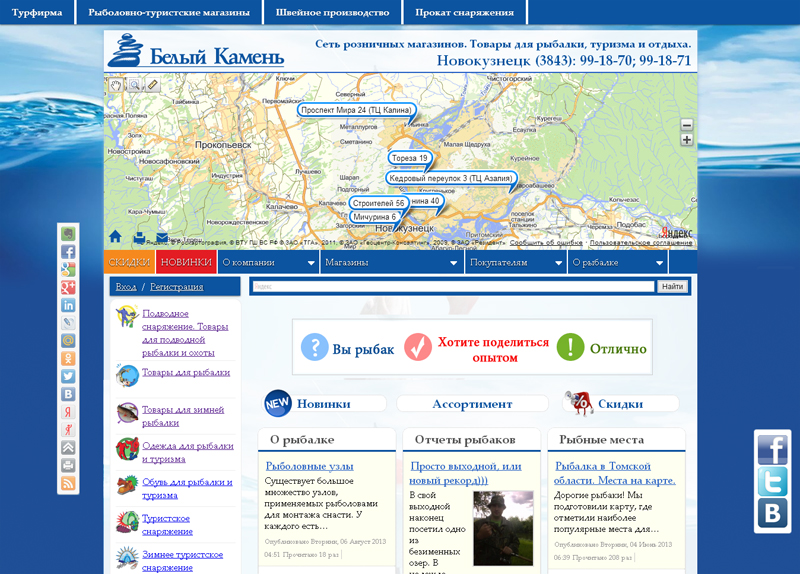Open Туристское снаряжение category link
Screen dimensions: 800x574
[x=167, y=525]
